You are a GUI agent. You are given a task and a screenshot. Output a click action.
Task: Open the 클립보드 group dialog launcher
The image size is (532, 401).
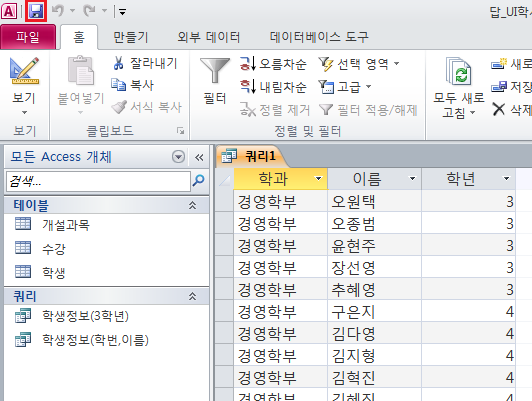[x=180, y=131]
